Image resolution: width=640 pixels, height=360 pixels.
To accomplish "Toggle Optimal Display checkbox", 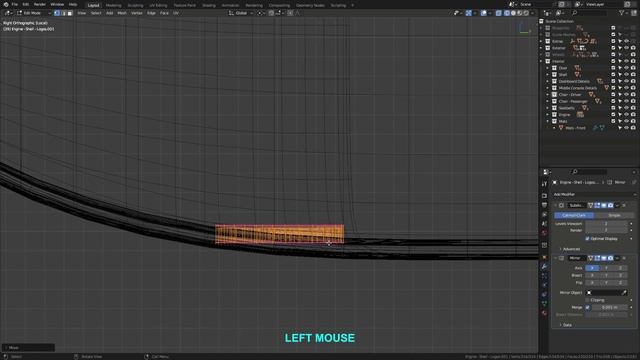I will [x=587, y=238].
